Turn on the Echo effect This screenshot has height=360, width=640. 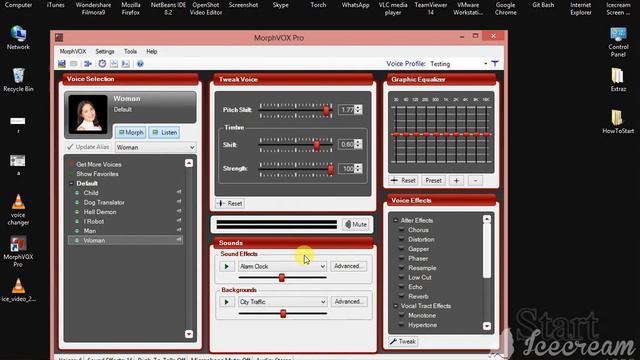pyautogui.click(x=415, y=287)
